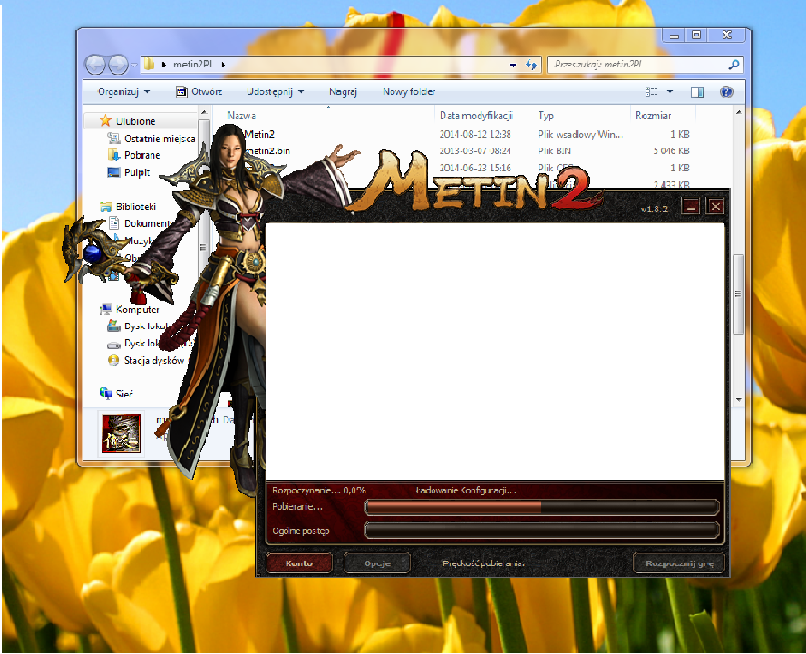Click the change view icon in Explorer
Viewport: 806px width, 654px height.
point(651,92)
